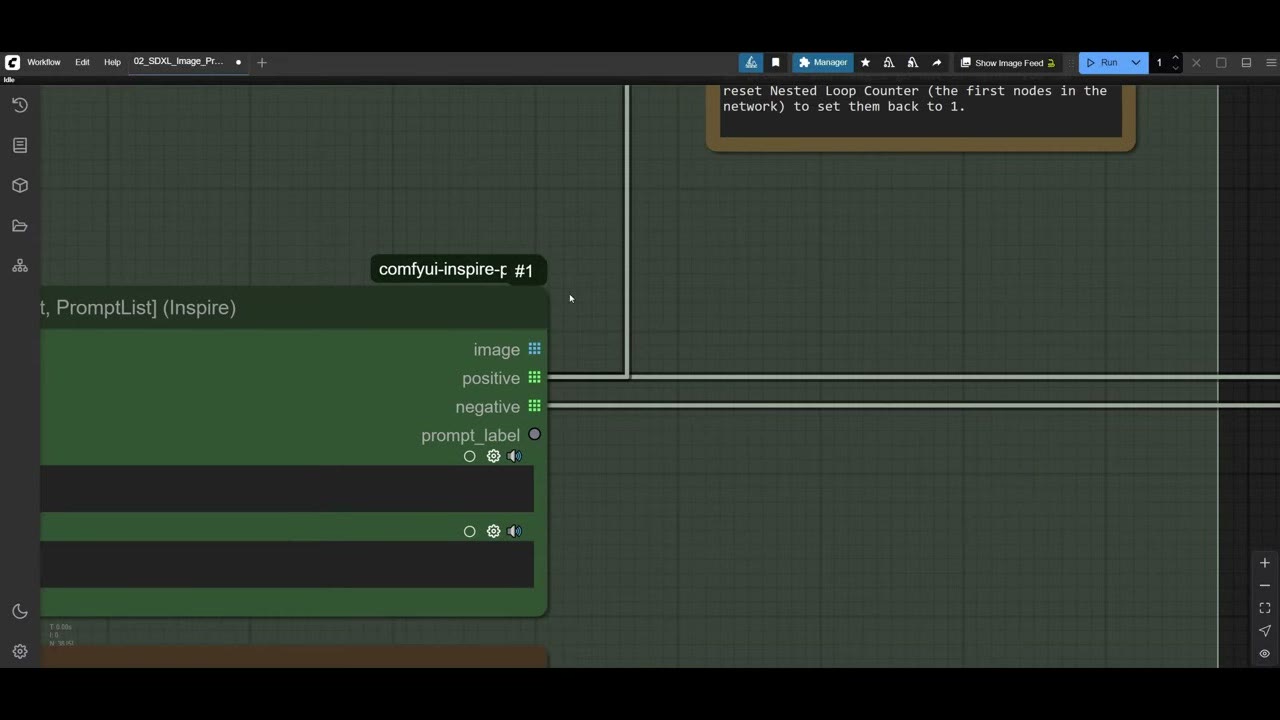Open settings gear in left sidebar
Viewport: 1280px width, 720px height.
20,651
